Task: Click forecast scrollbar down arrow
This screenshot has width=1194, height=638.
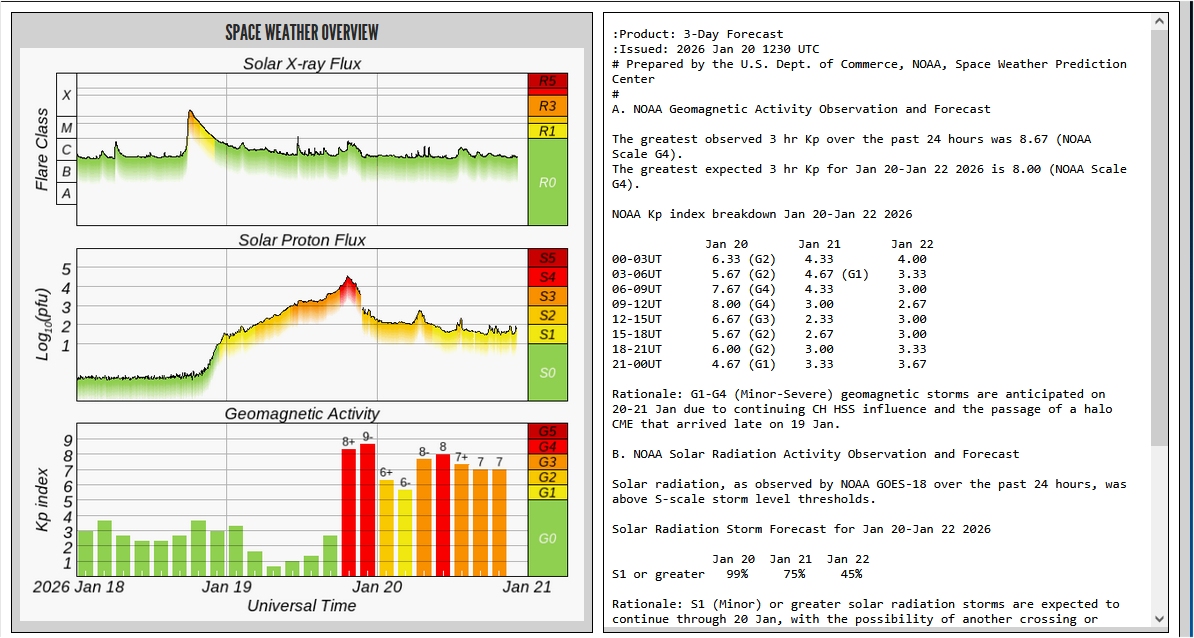Action: click(x=1160, y=619)
